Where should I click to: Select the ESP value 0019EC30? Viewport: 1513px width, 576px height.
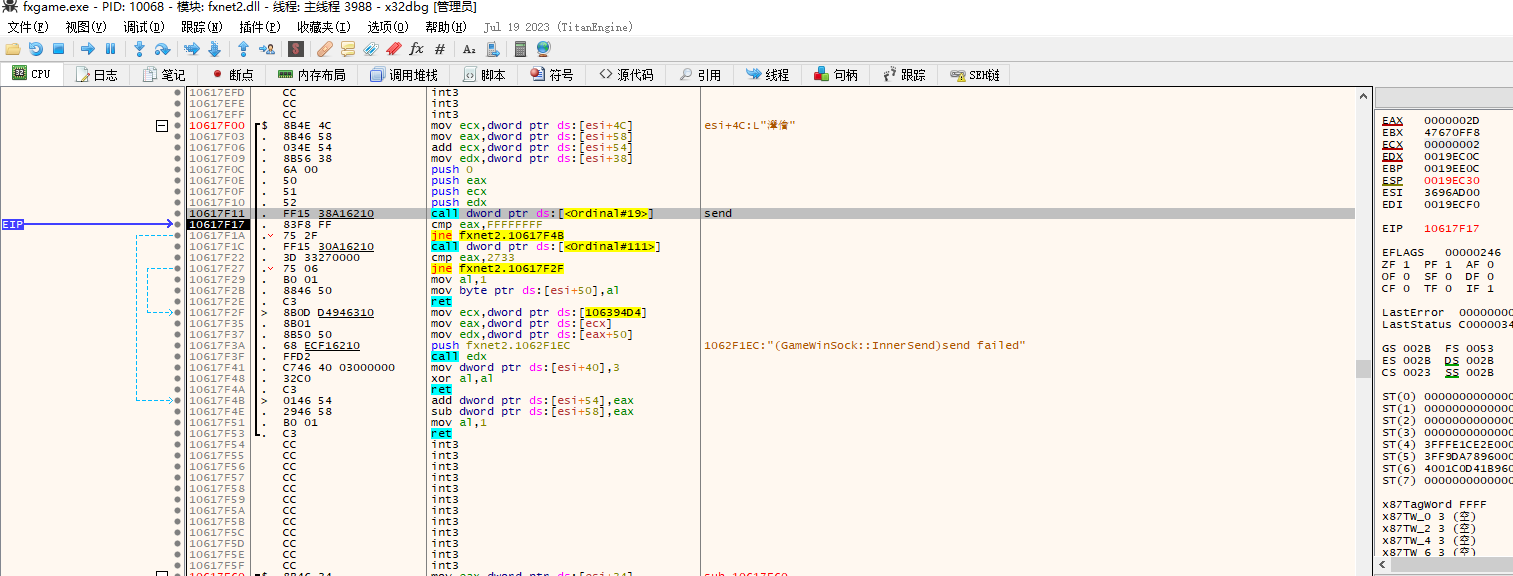coord(1451,180)
